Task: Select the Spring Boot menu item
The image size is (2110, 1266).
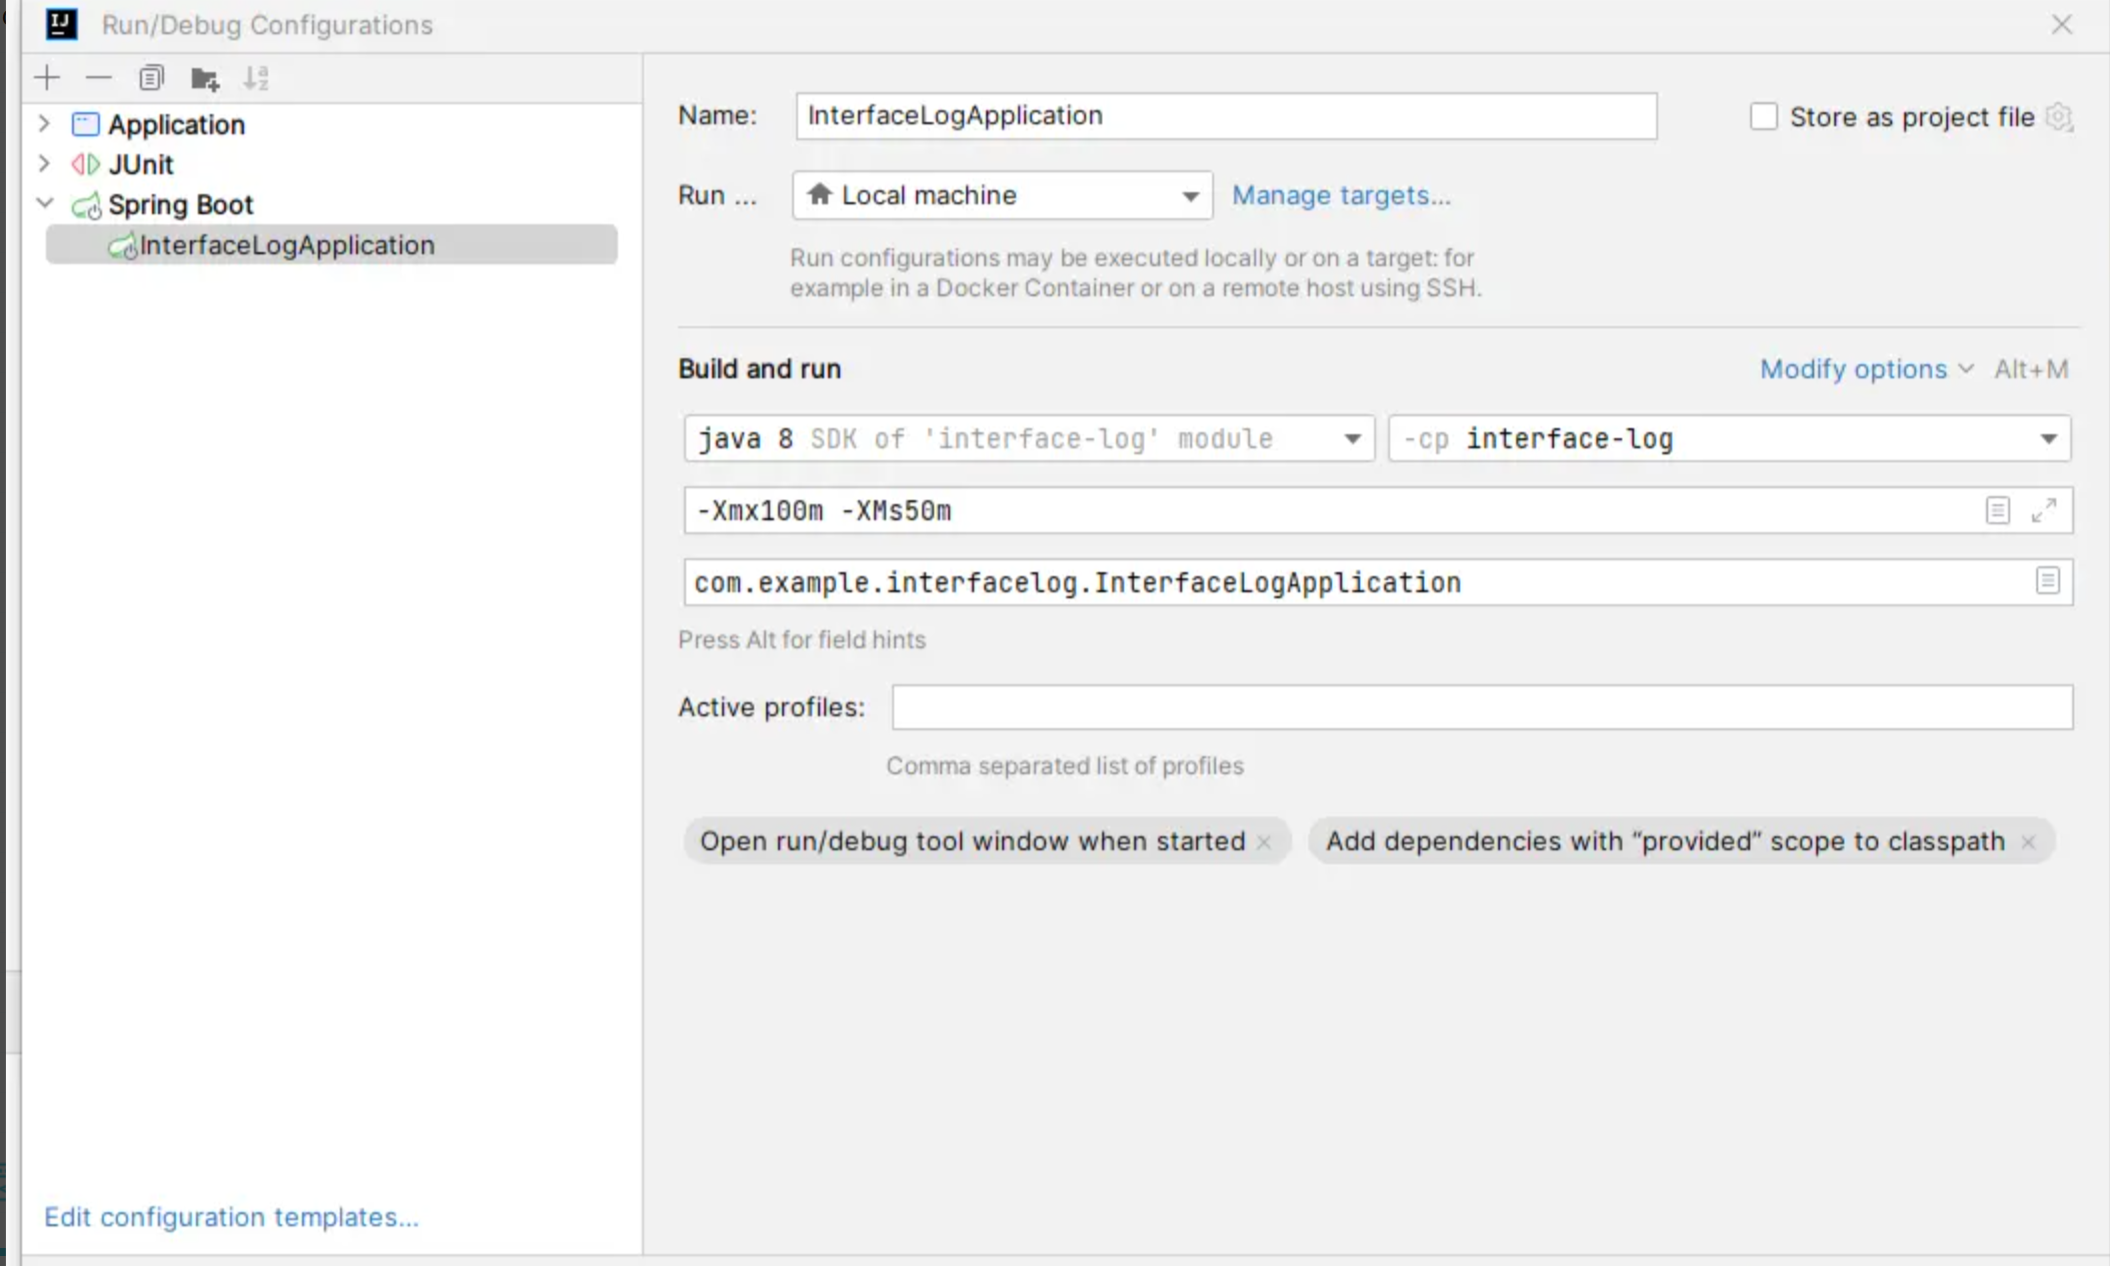Action: (x=179, y=203)
